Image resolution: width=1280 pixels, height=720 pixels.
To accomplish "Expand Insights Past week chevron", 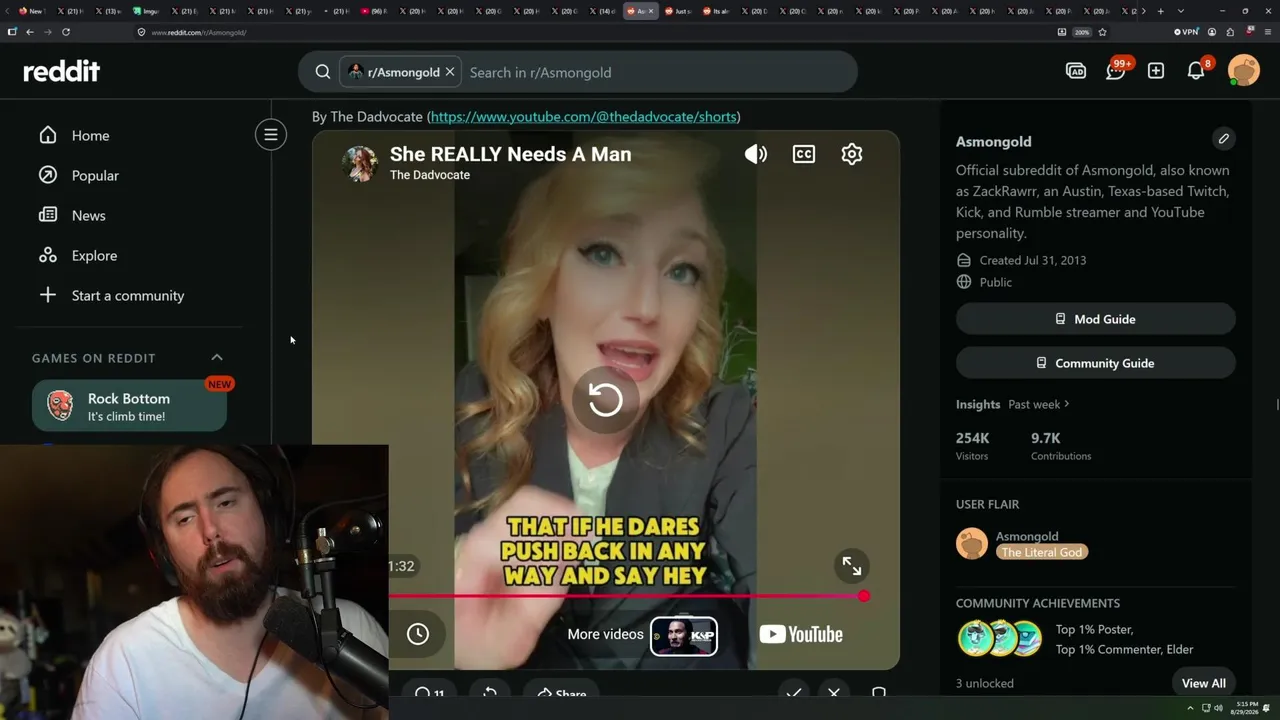I will tap(1067, 404).
